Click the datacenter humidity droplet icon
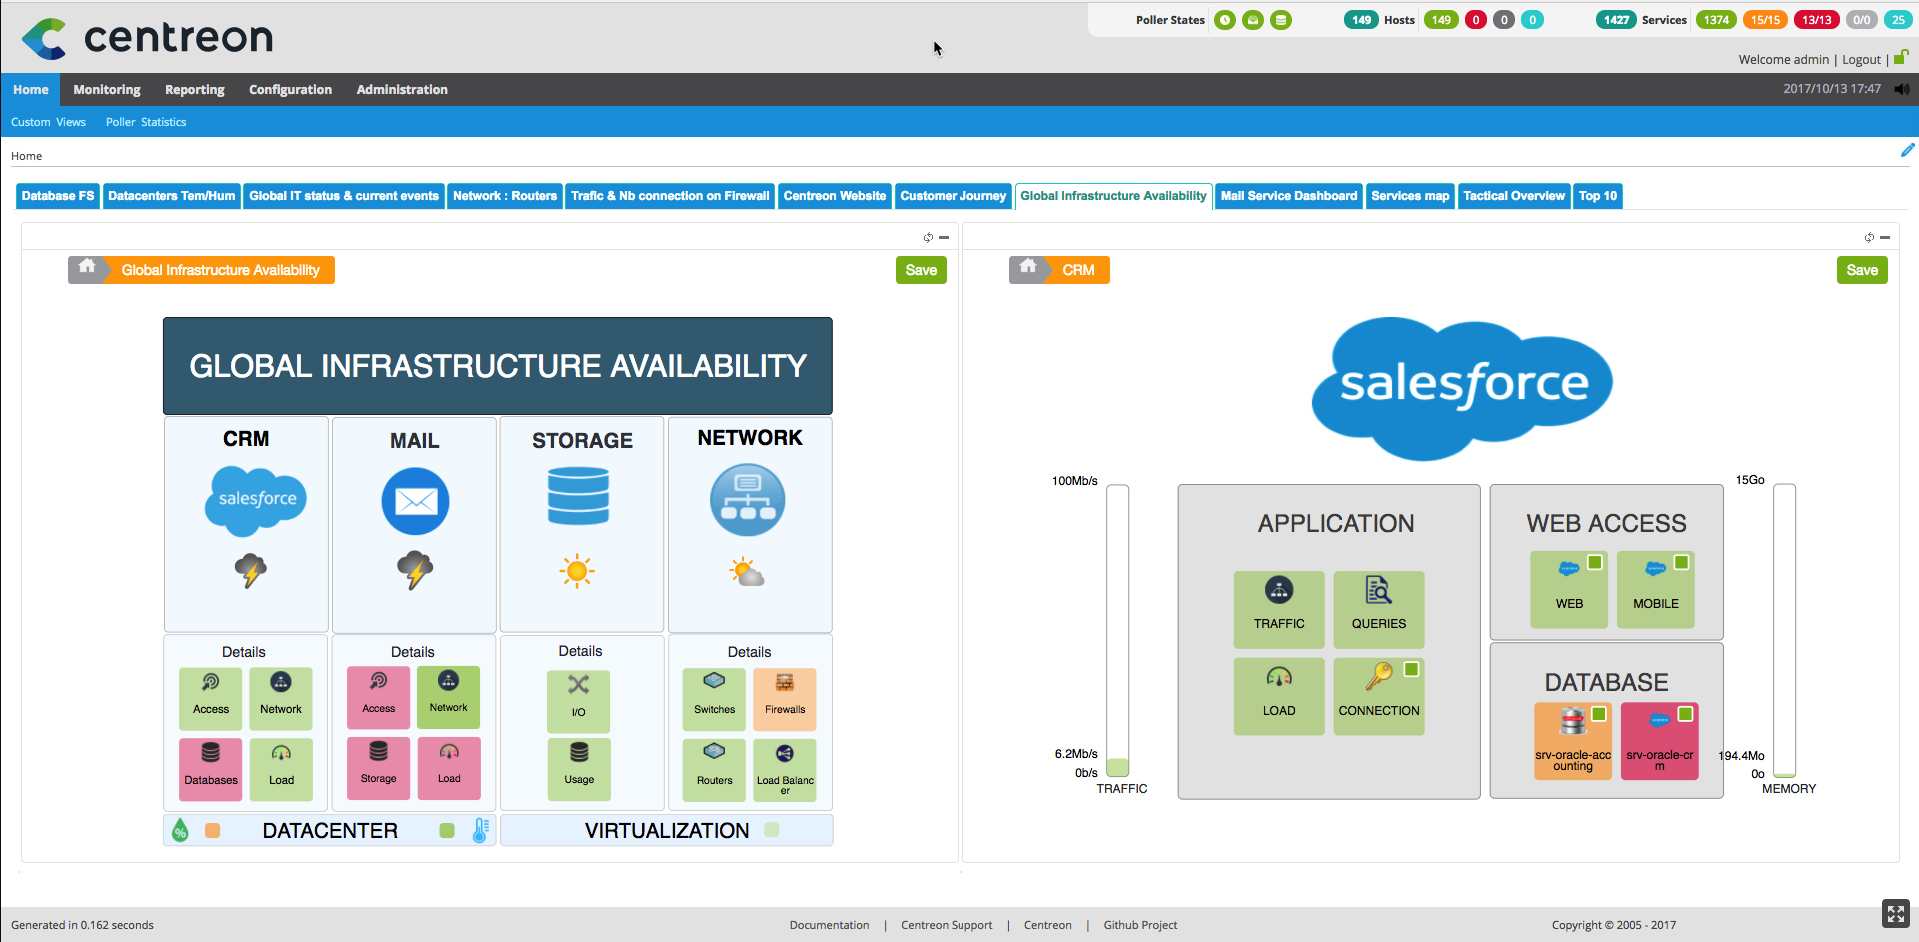Image resolution: width=1919 pixels, height=942 pixels. pyautogui.click(x=180, y=830)
